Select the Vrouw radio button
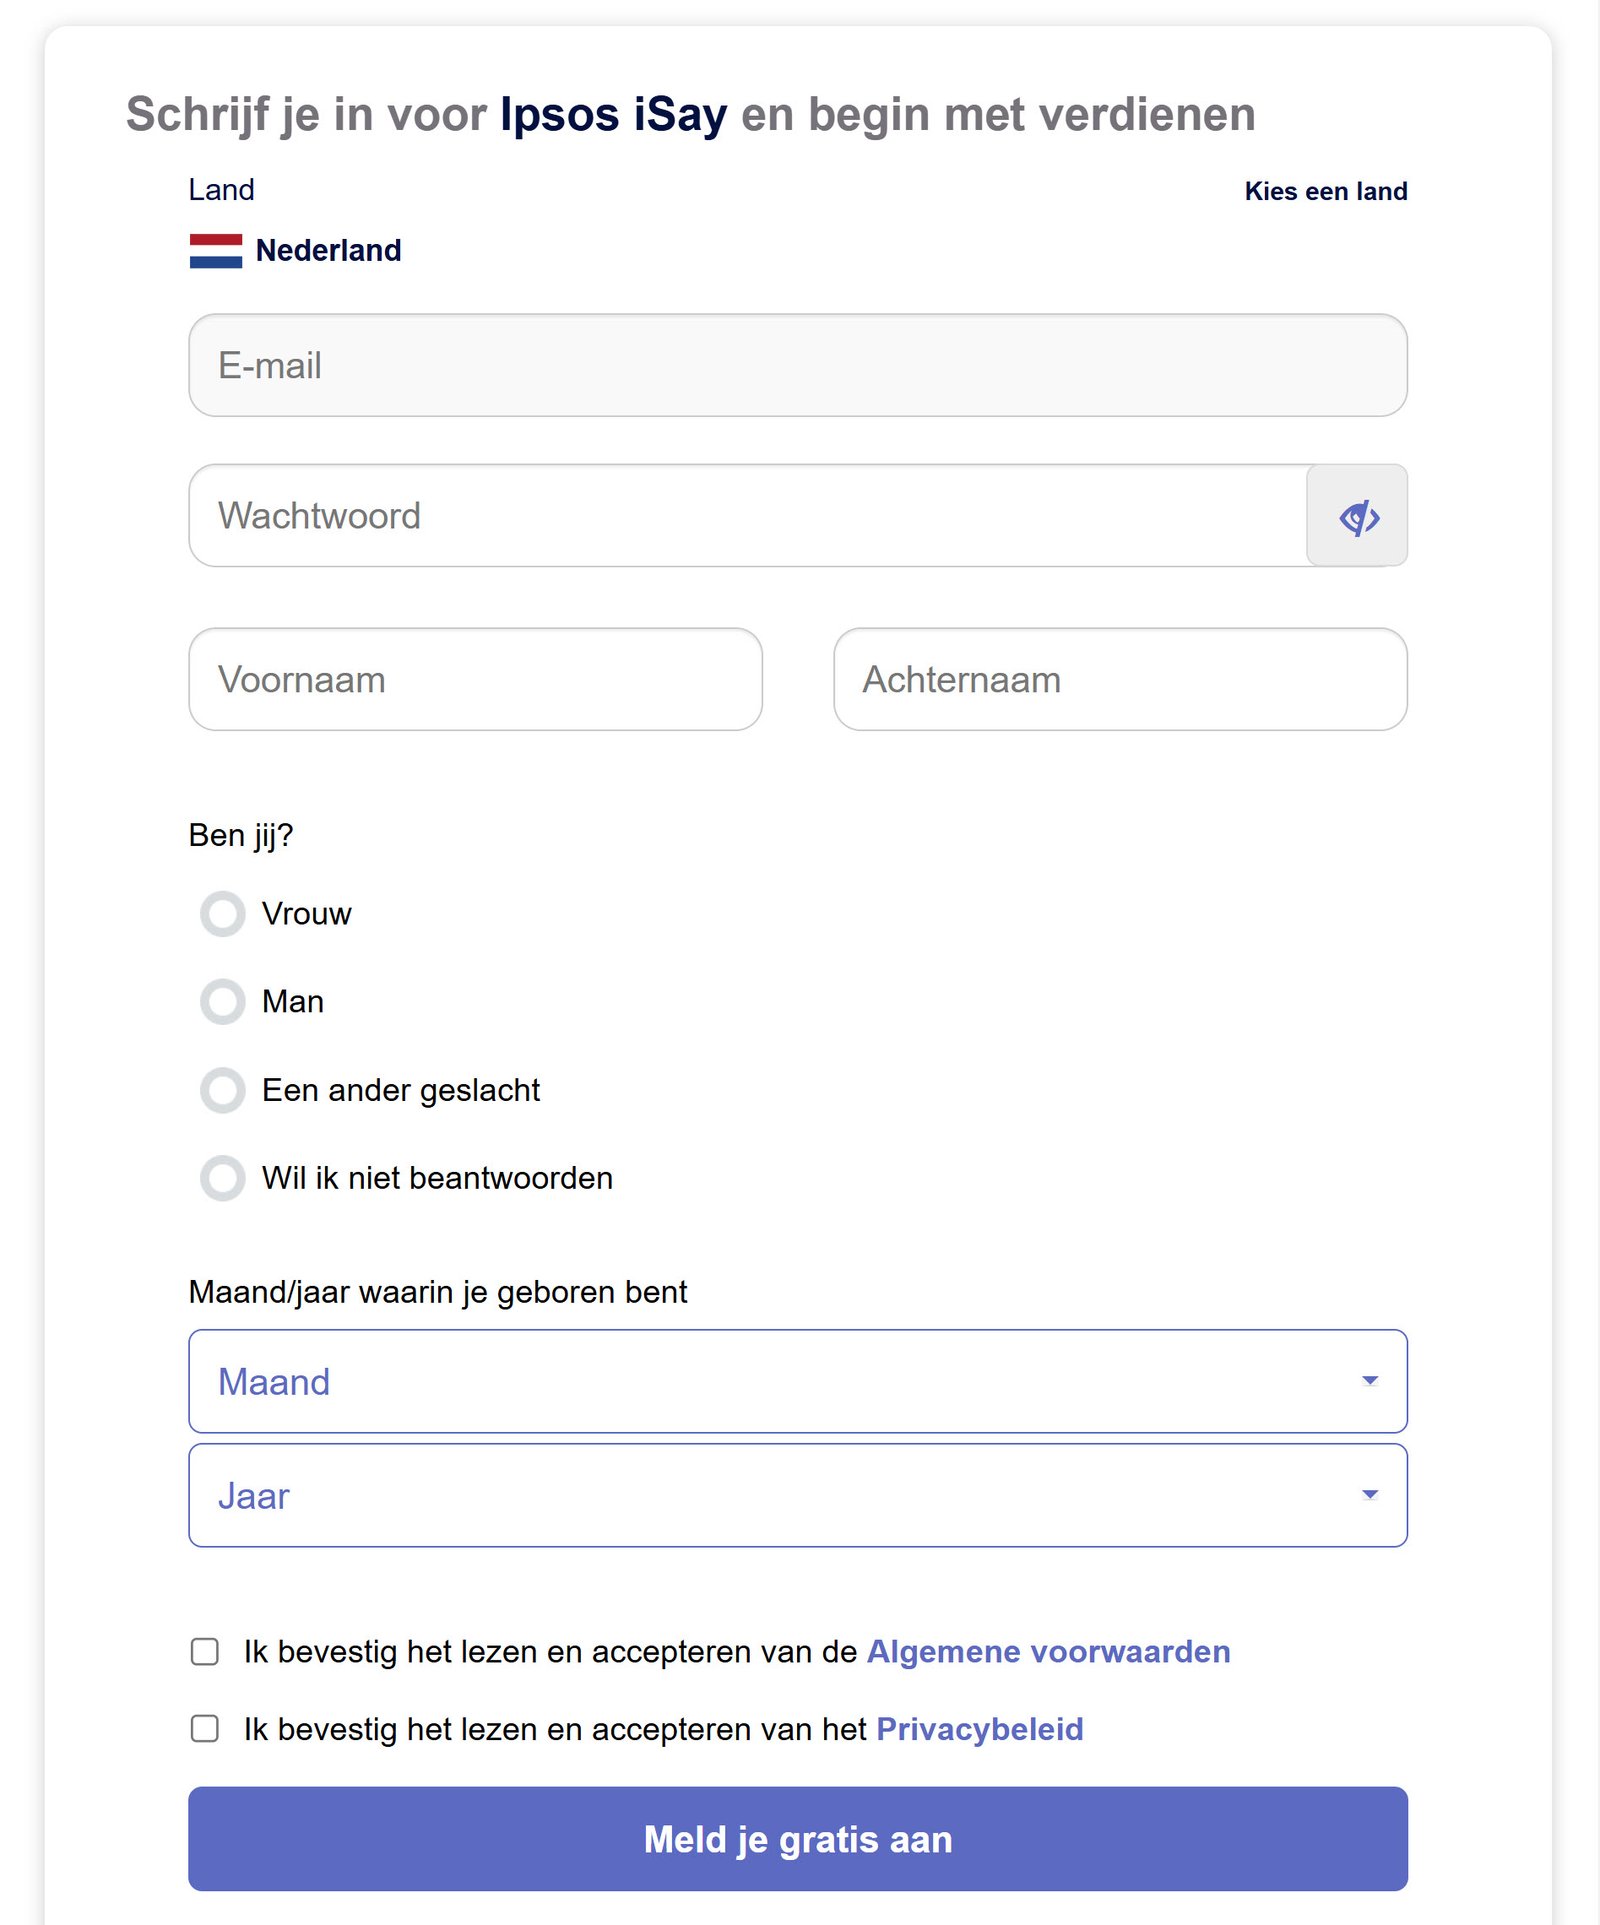This screenshot has height=1925, width=1600. pos(222,913)
